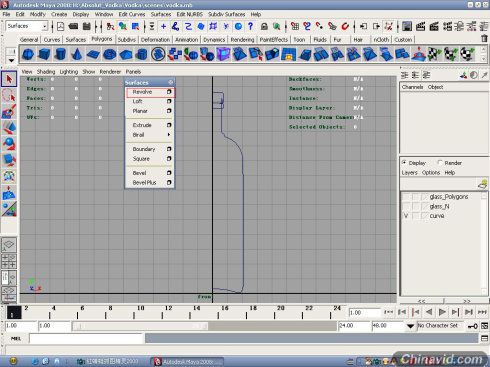
Task: Open the Edit NURBS menu
Action: tap(189, 14)
